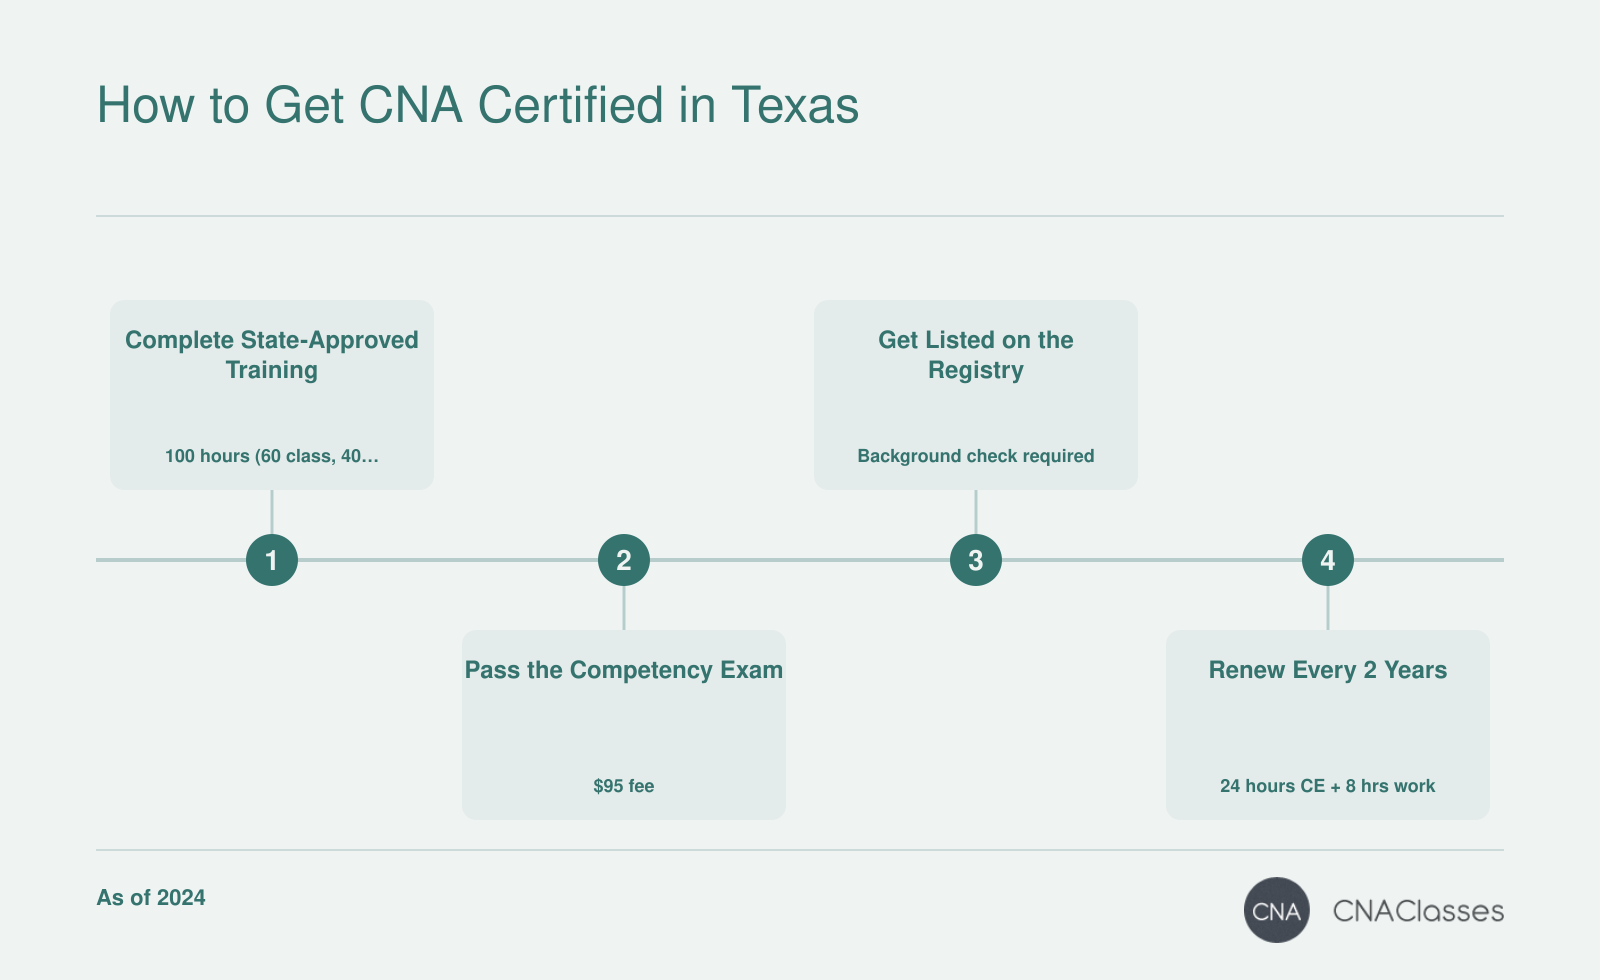The image size is (1600, 980).
Task: Click timeline step marker 3
Action: 976,560
